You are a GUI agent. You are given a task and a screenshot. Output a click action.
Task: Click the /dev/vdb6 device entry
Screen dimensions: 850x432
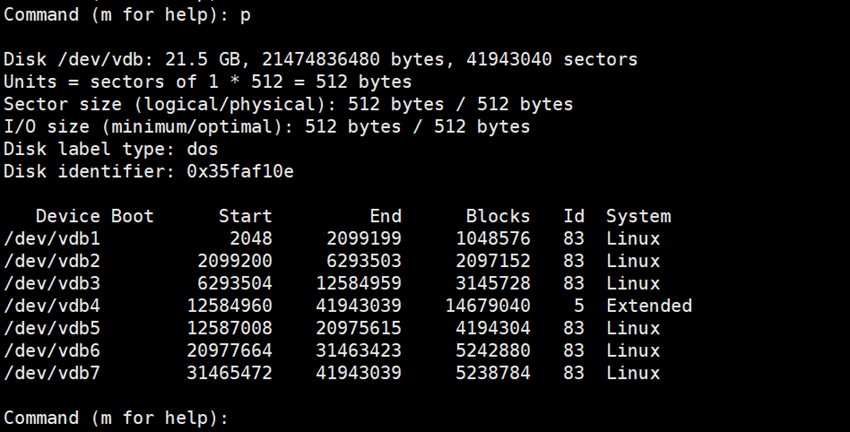click(x=52, y=350)
